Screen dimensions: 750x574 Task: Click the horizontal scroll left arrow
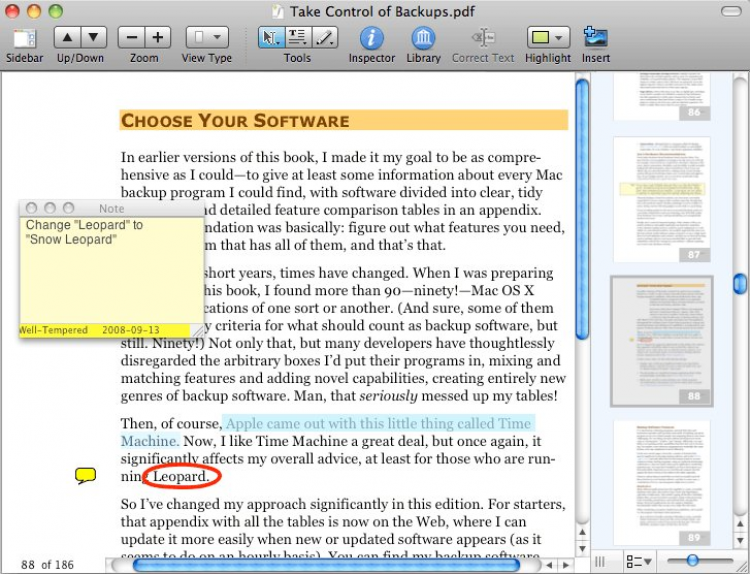[550, 565]
